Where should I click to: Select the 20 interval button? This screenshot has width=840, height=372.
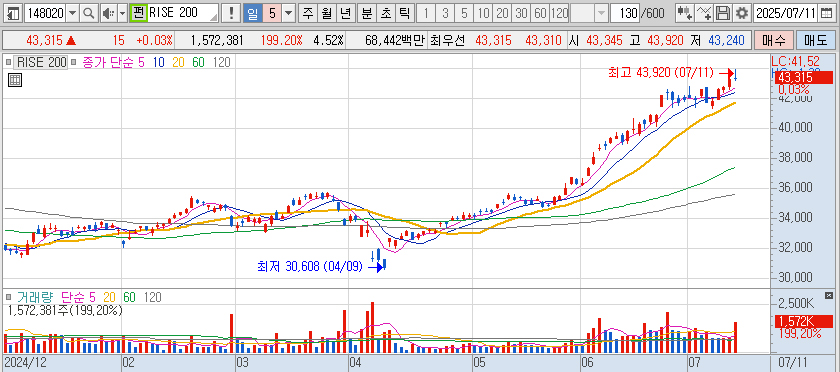click(502, 13)
